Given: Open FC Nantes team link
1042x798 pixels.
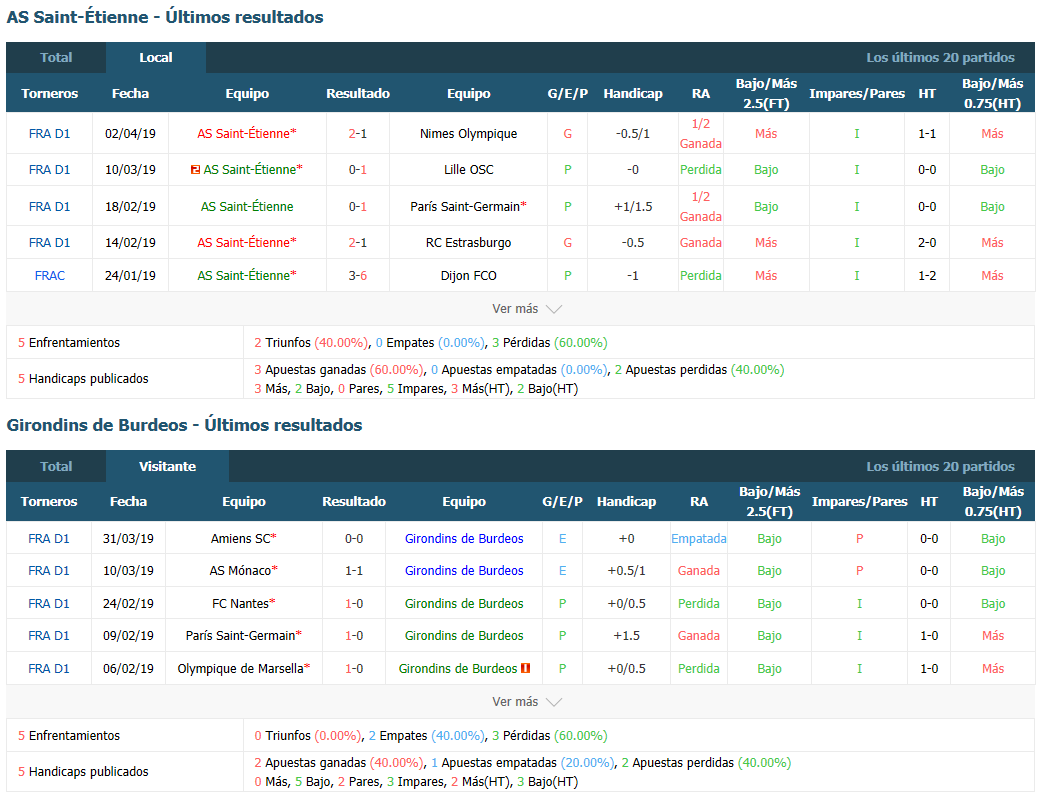Looking at the screenshot, I should pyautogui.click(x=240, y=604).
